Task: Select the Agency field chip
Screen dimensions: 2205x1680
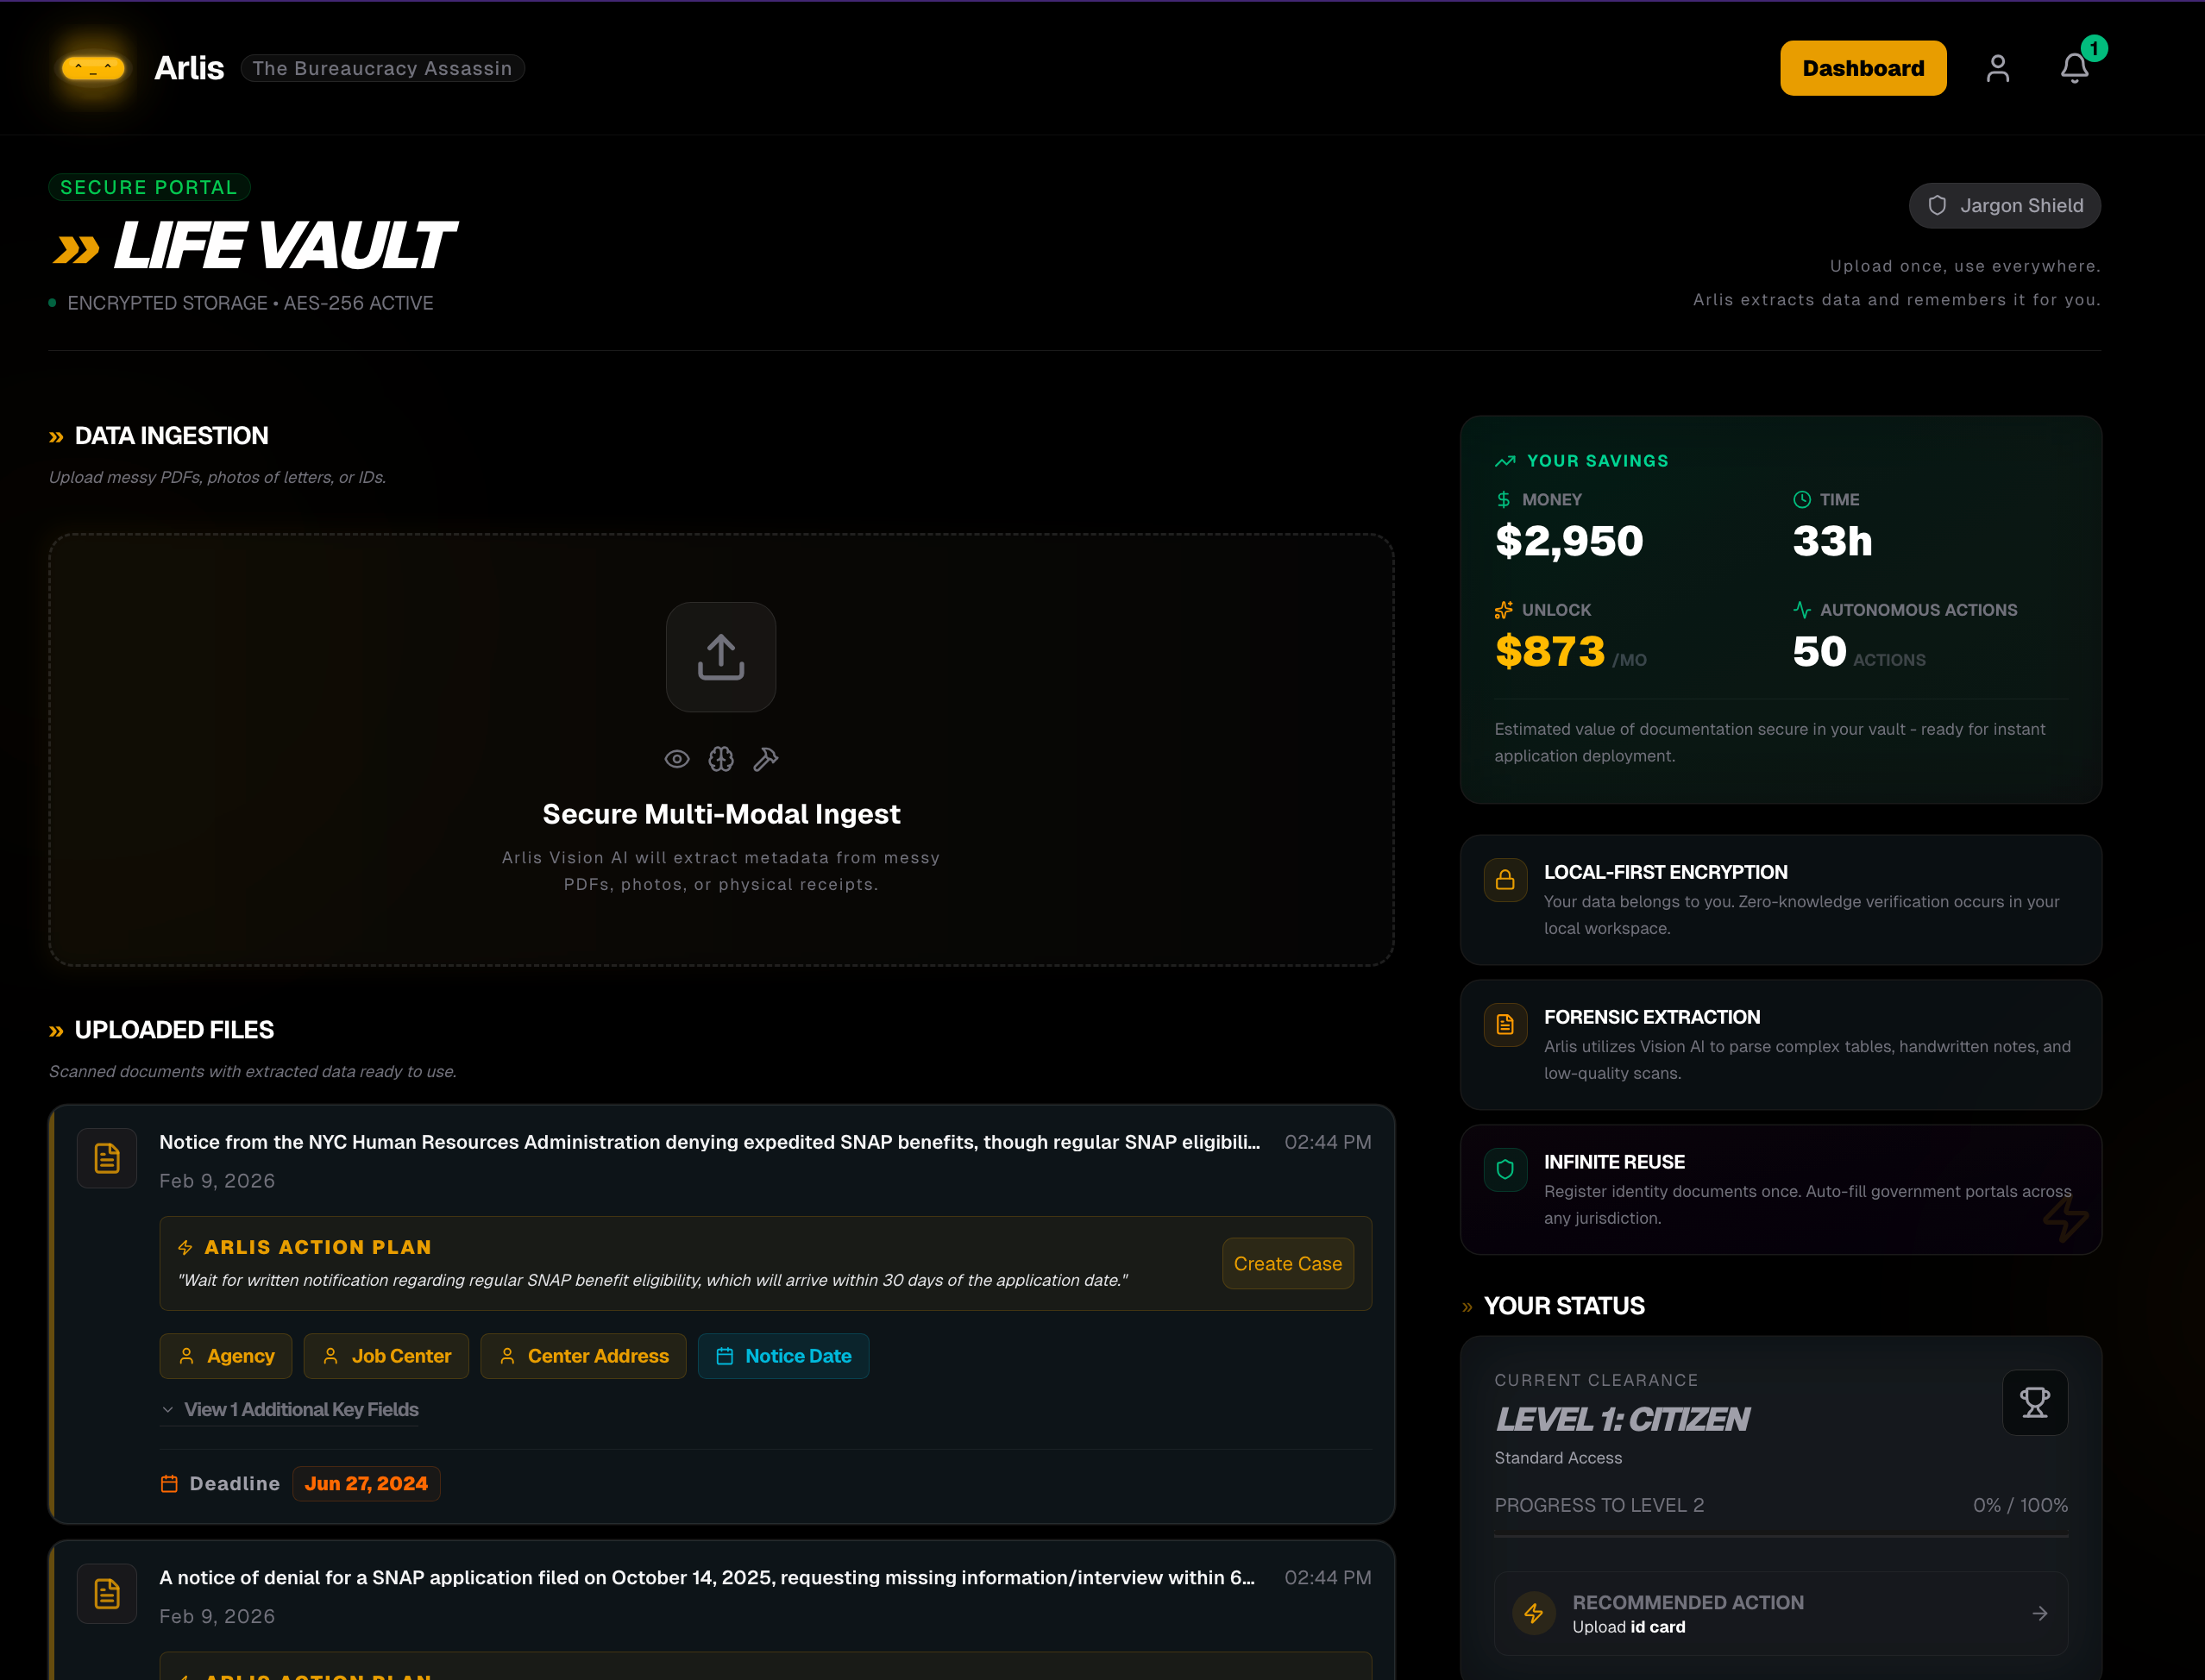Action: [226, 1356]
